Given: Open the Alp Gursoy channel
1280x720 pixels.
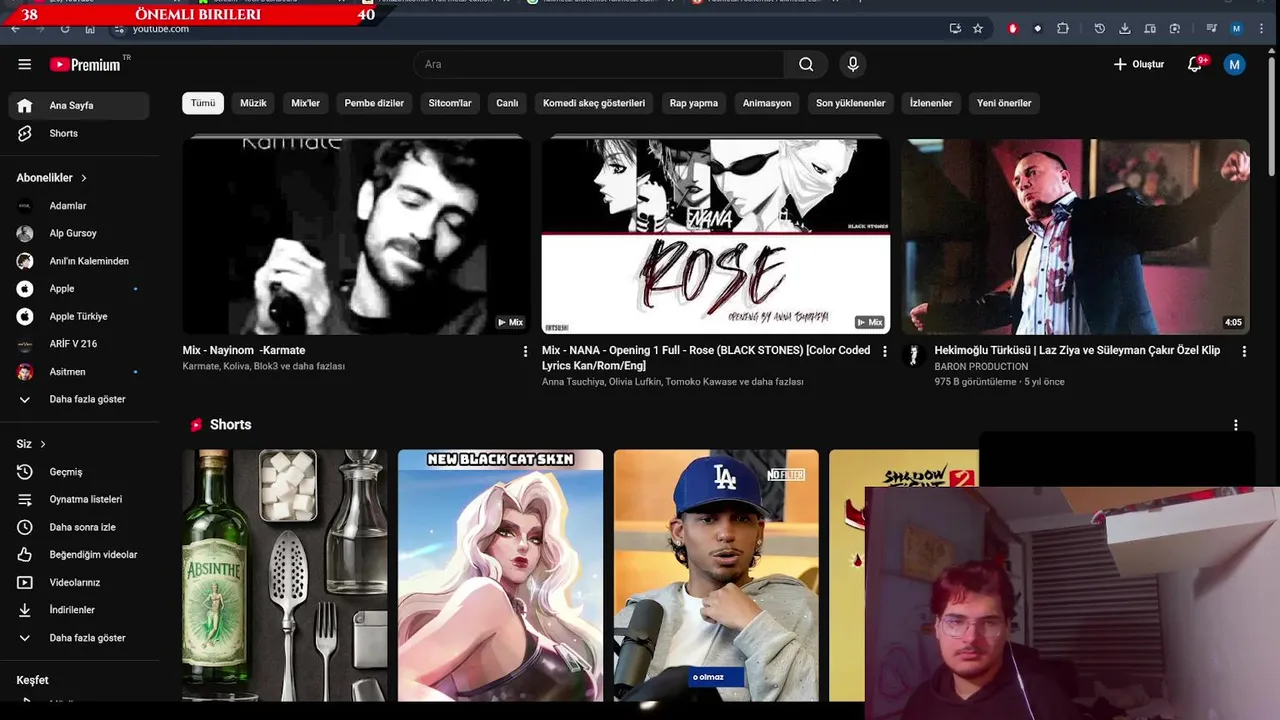Looking at the screenshot, I should (79, 233).
